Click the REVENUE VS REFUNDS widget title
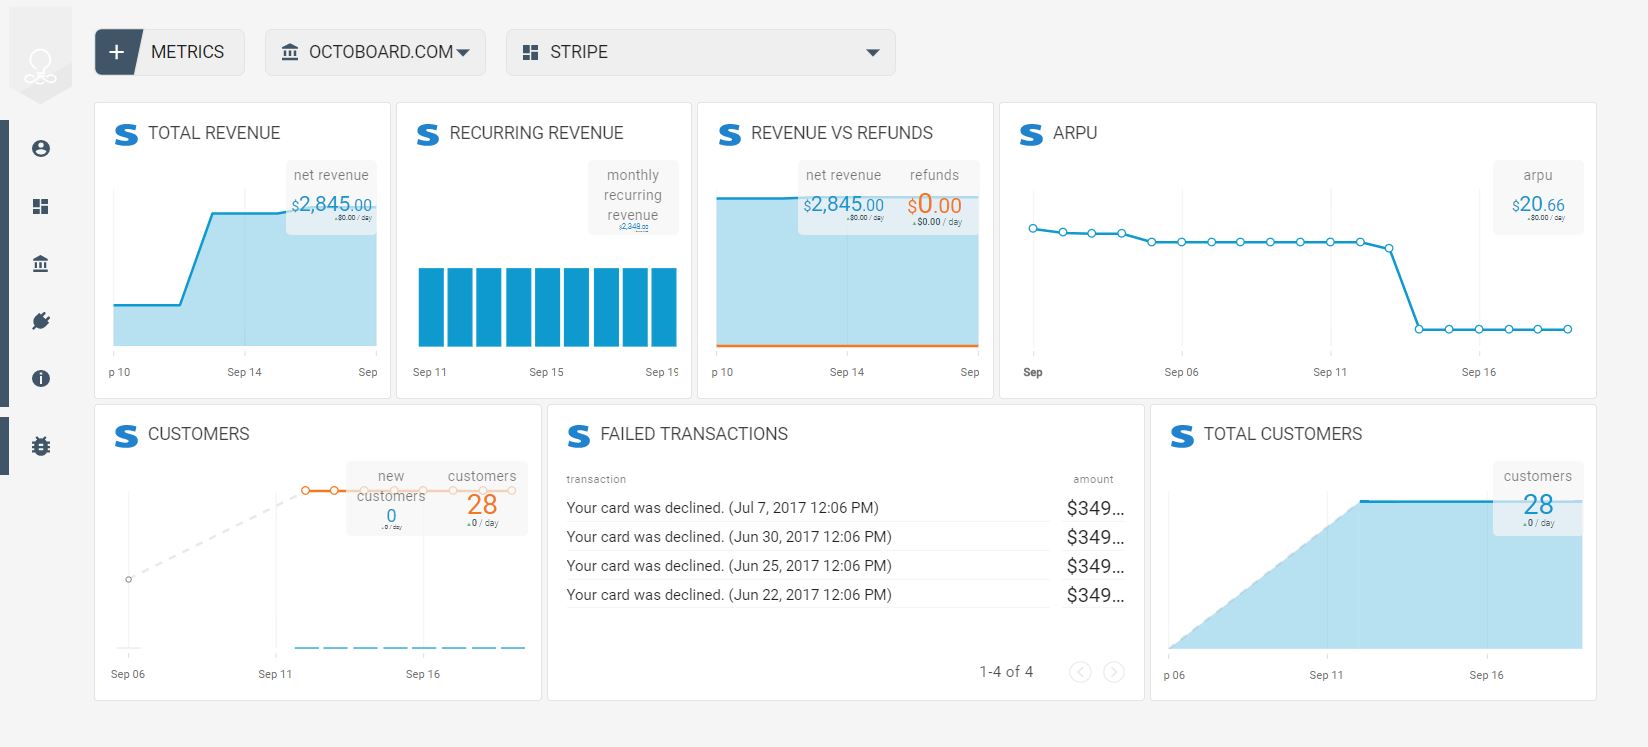Viewport: 1648px width, 747px height. tap(842, 133)
